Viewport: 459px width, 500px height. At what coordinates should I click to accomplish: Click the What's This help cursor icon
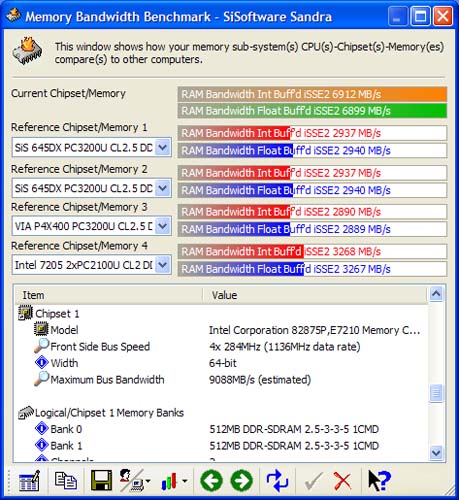click(379, 480)
